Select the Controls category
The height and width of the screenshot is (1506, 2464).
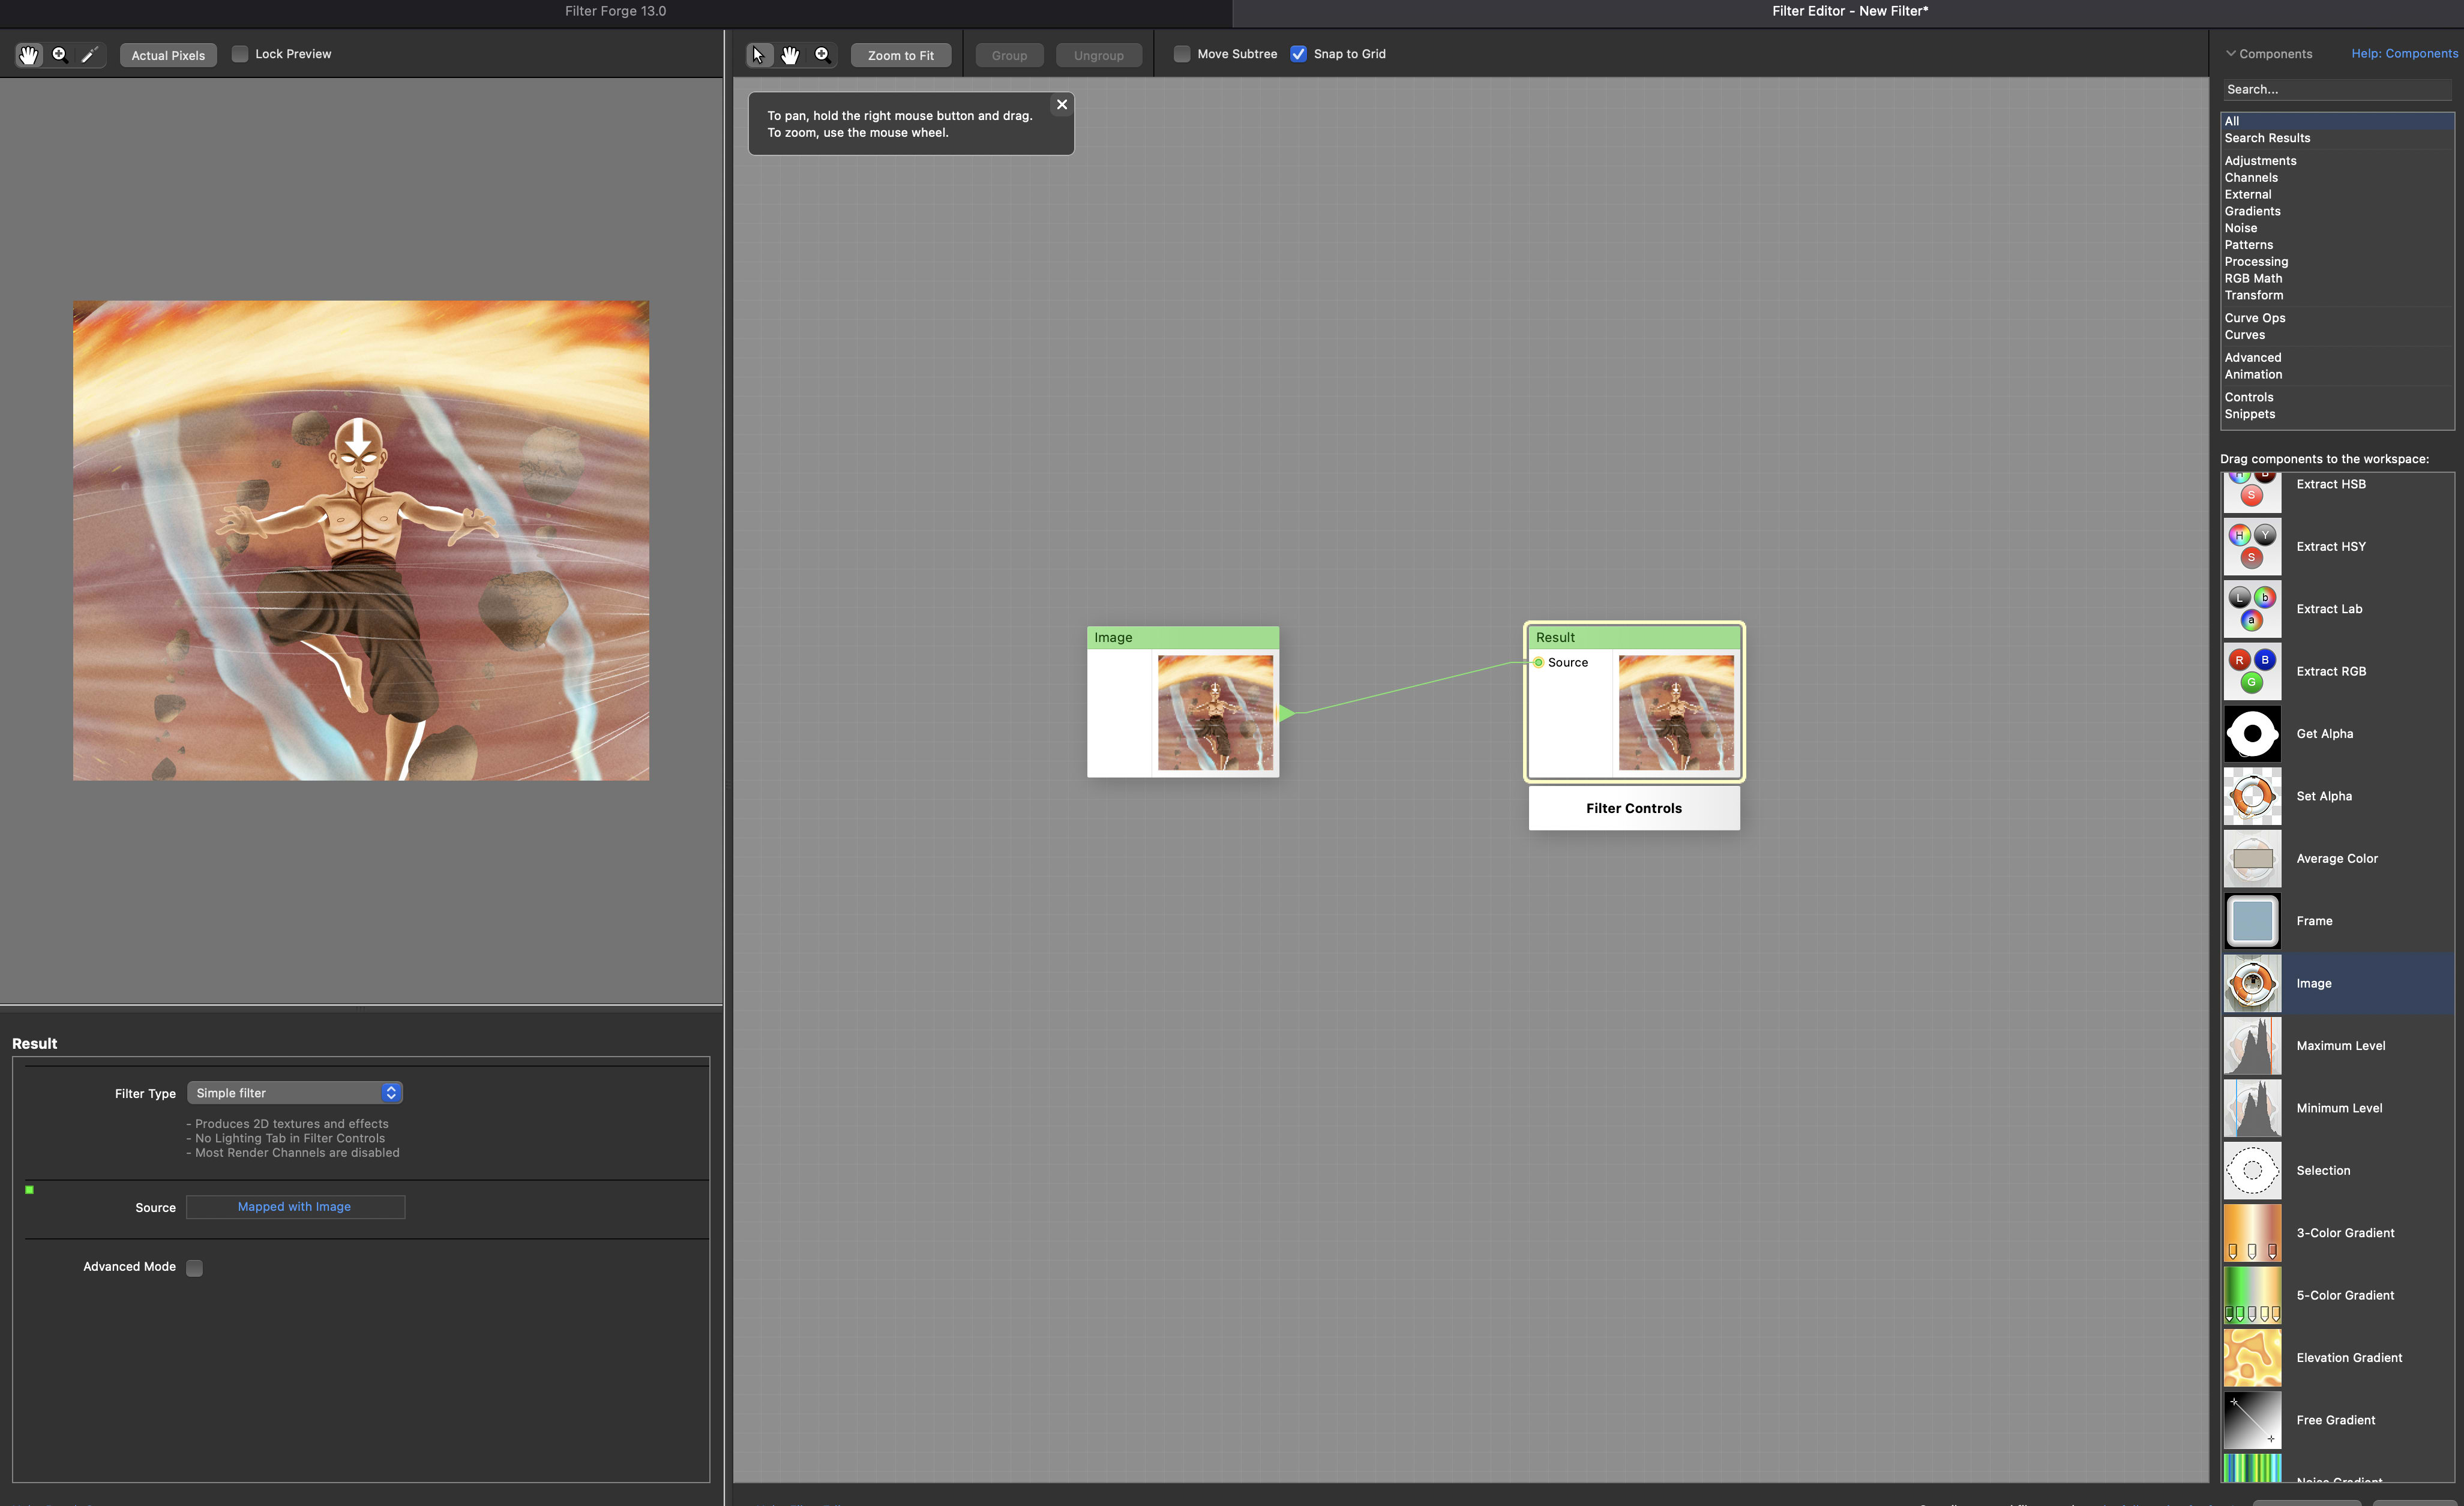coord(2337,398)
